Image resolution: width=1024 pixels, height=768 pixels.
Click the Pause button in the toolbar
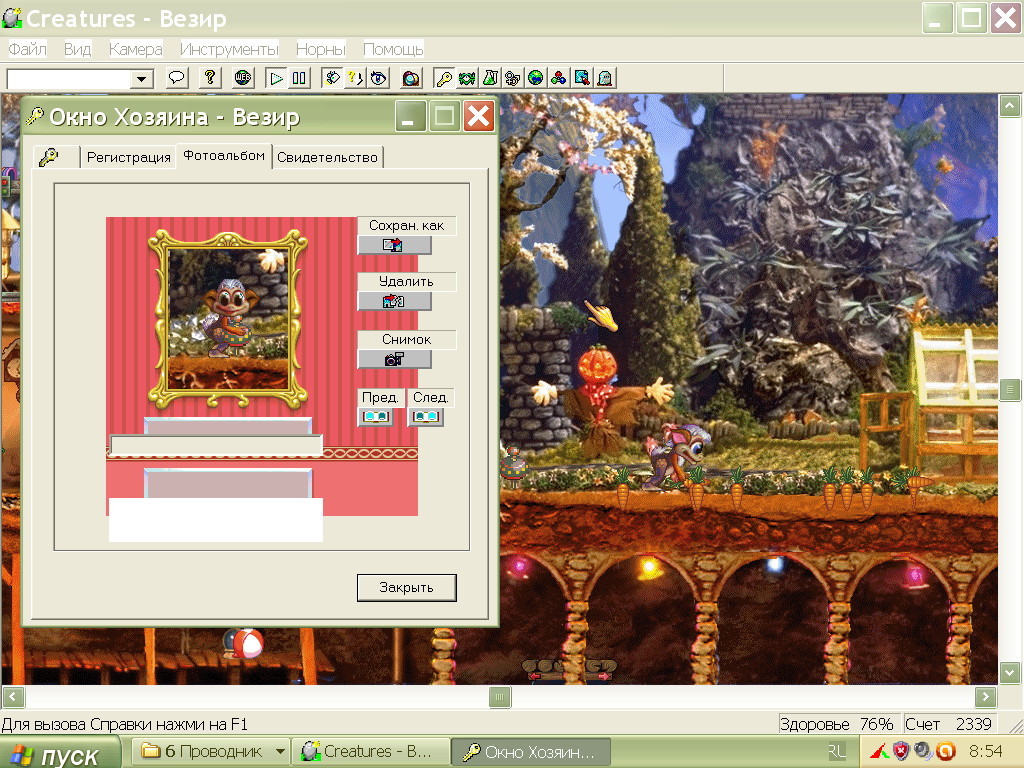pyautogui.click(x=299, y=78)
